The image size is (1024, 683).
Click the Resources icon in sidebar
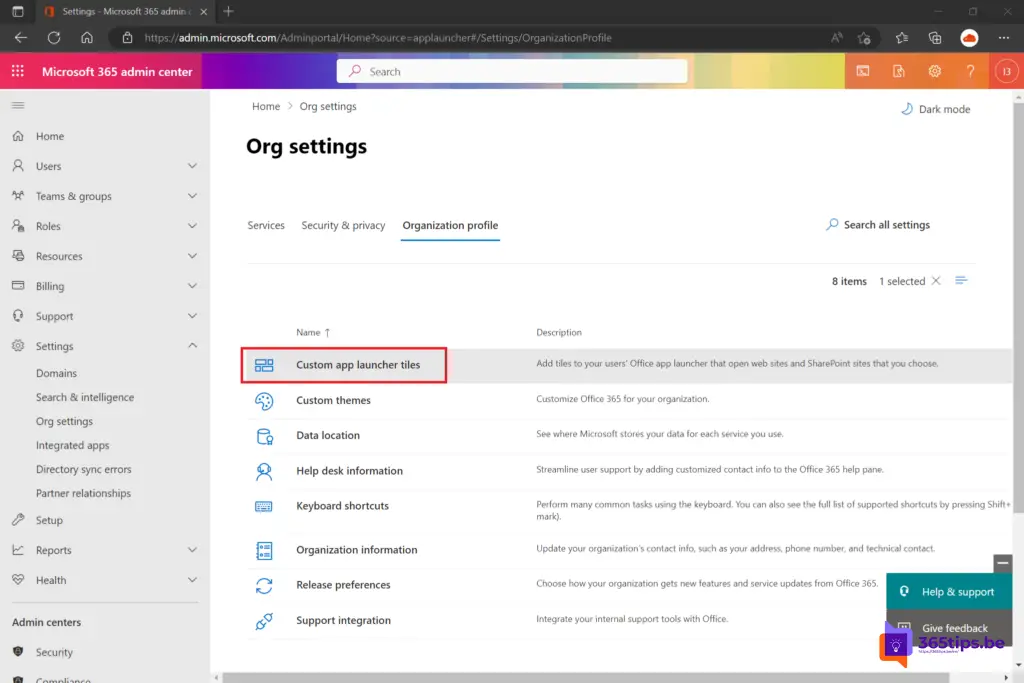18,256
